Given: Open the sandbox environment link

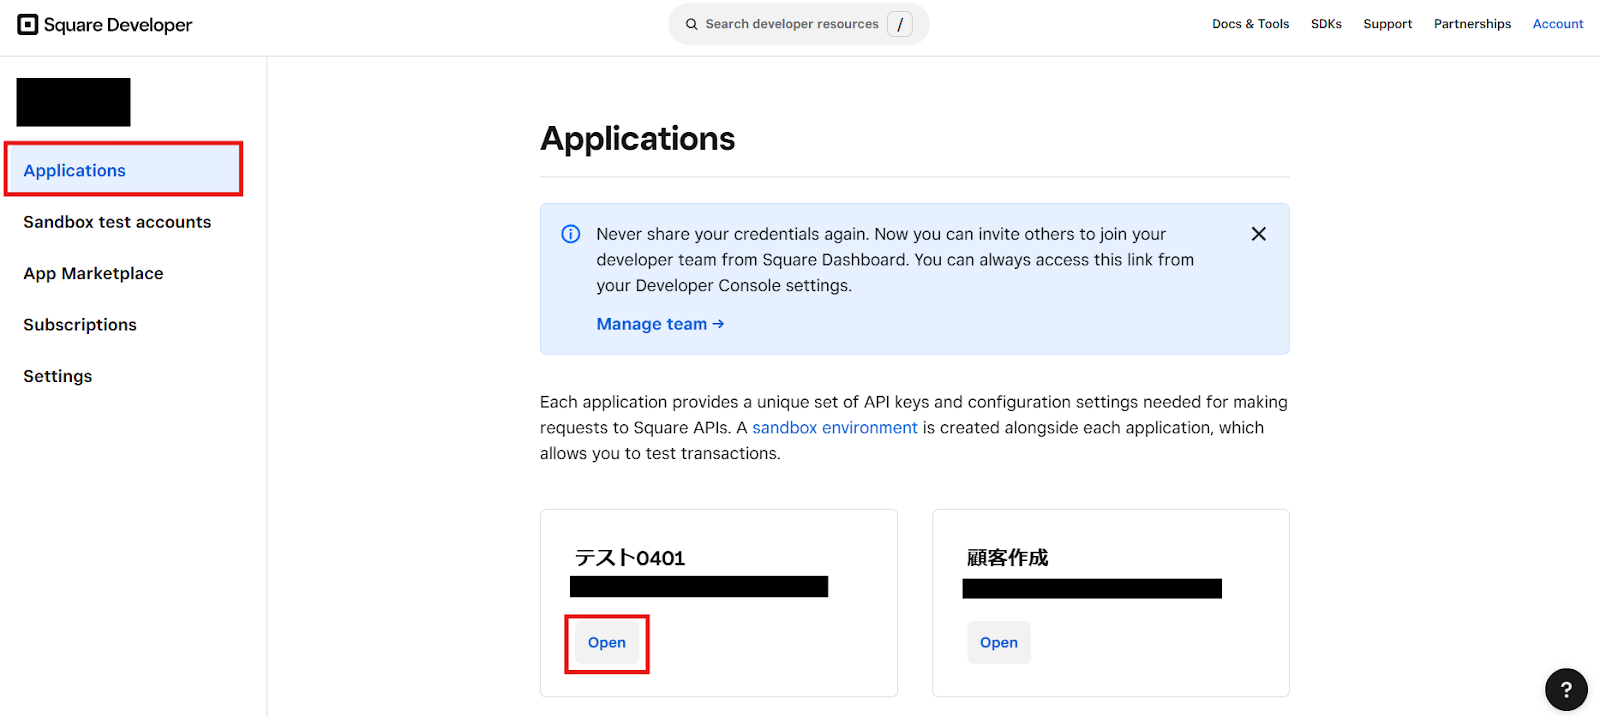Looking at the screenshot, I should (835, 428).
